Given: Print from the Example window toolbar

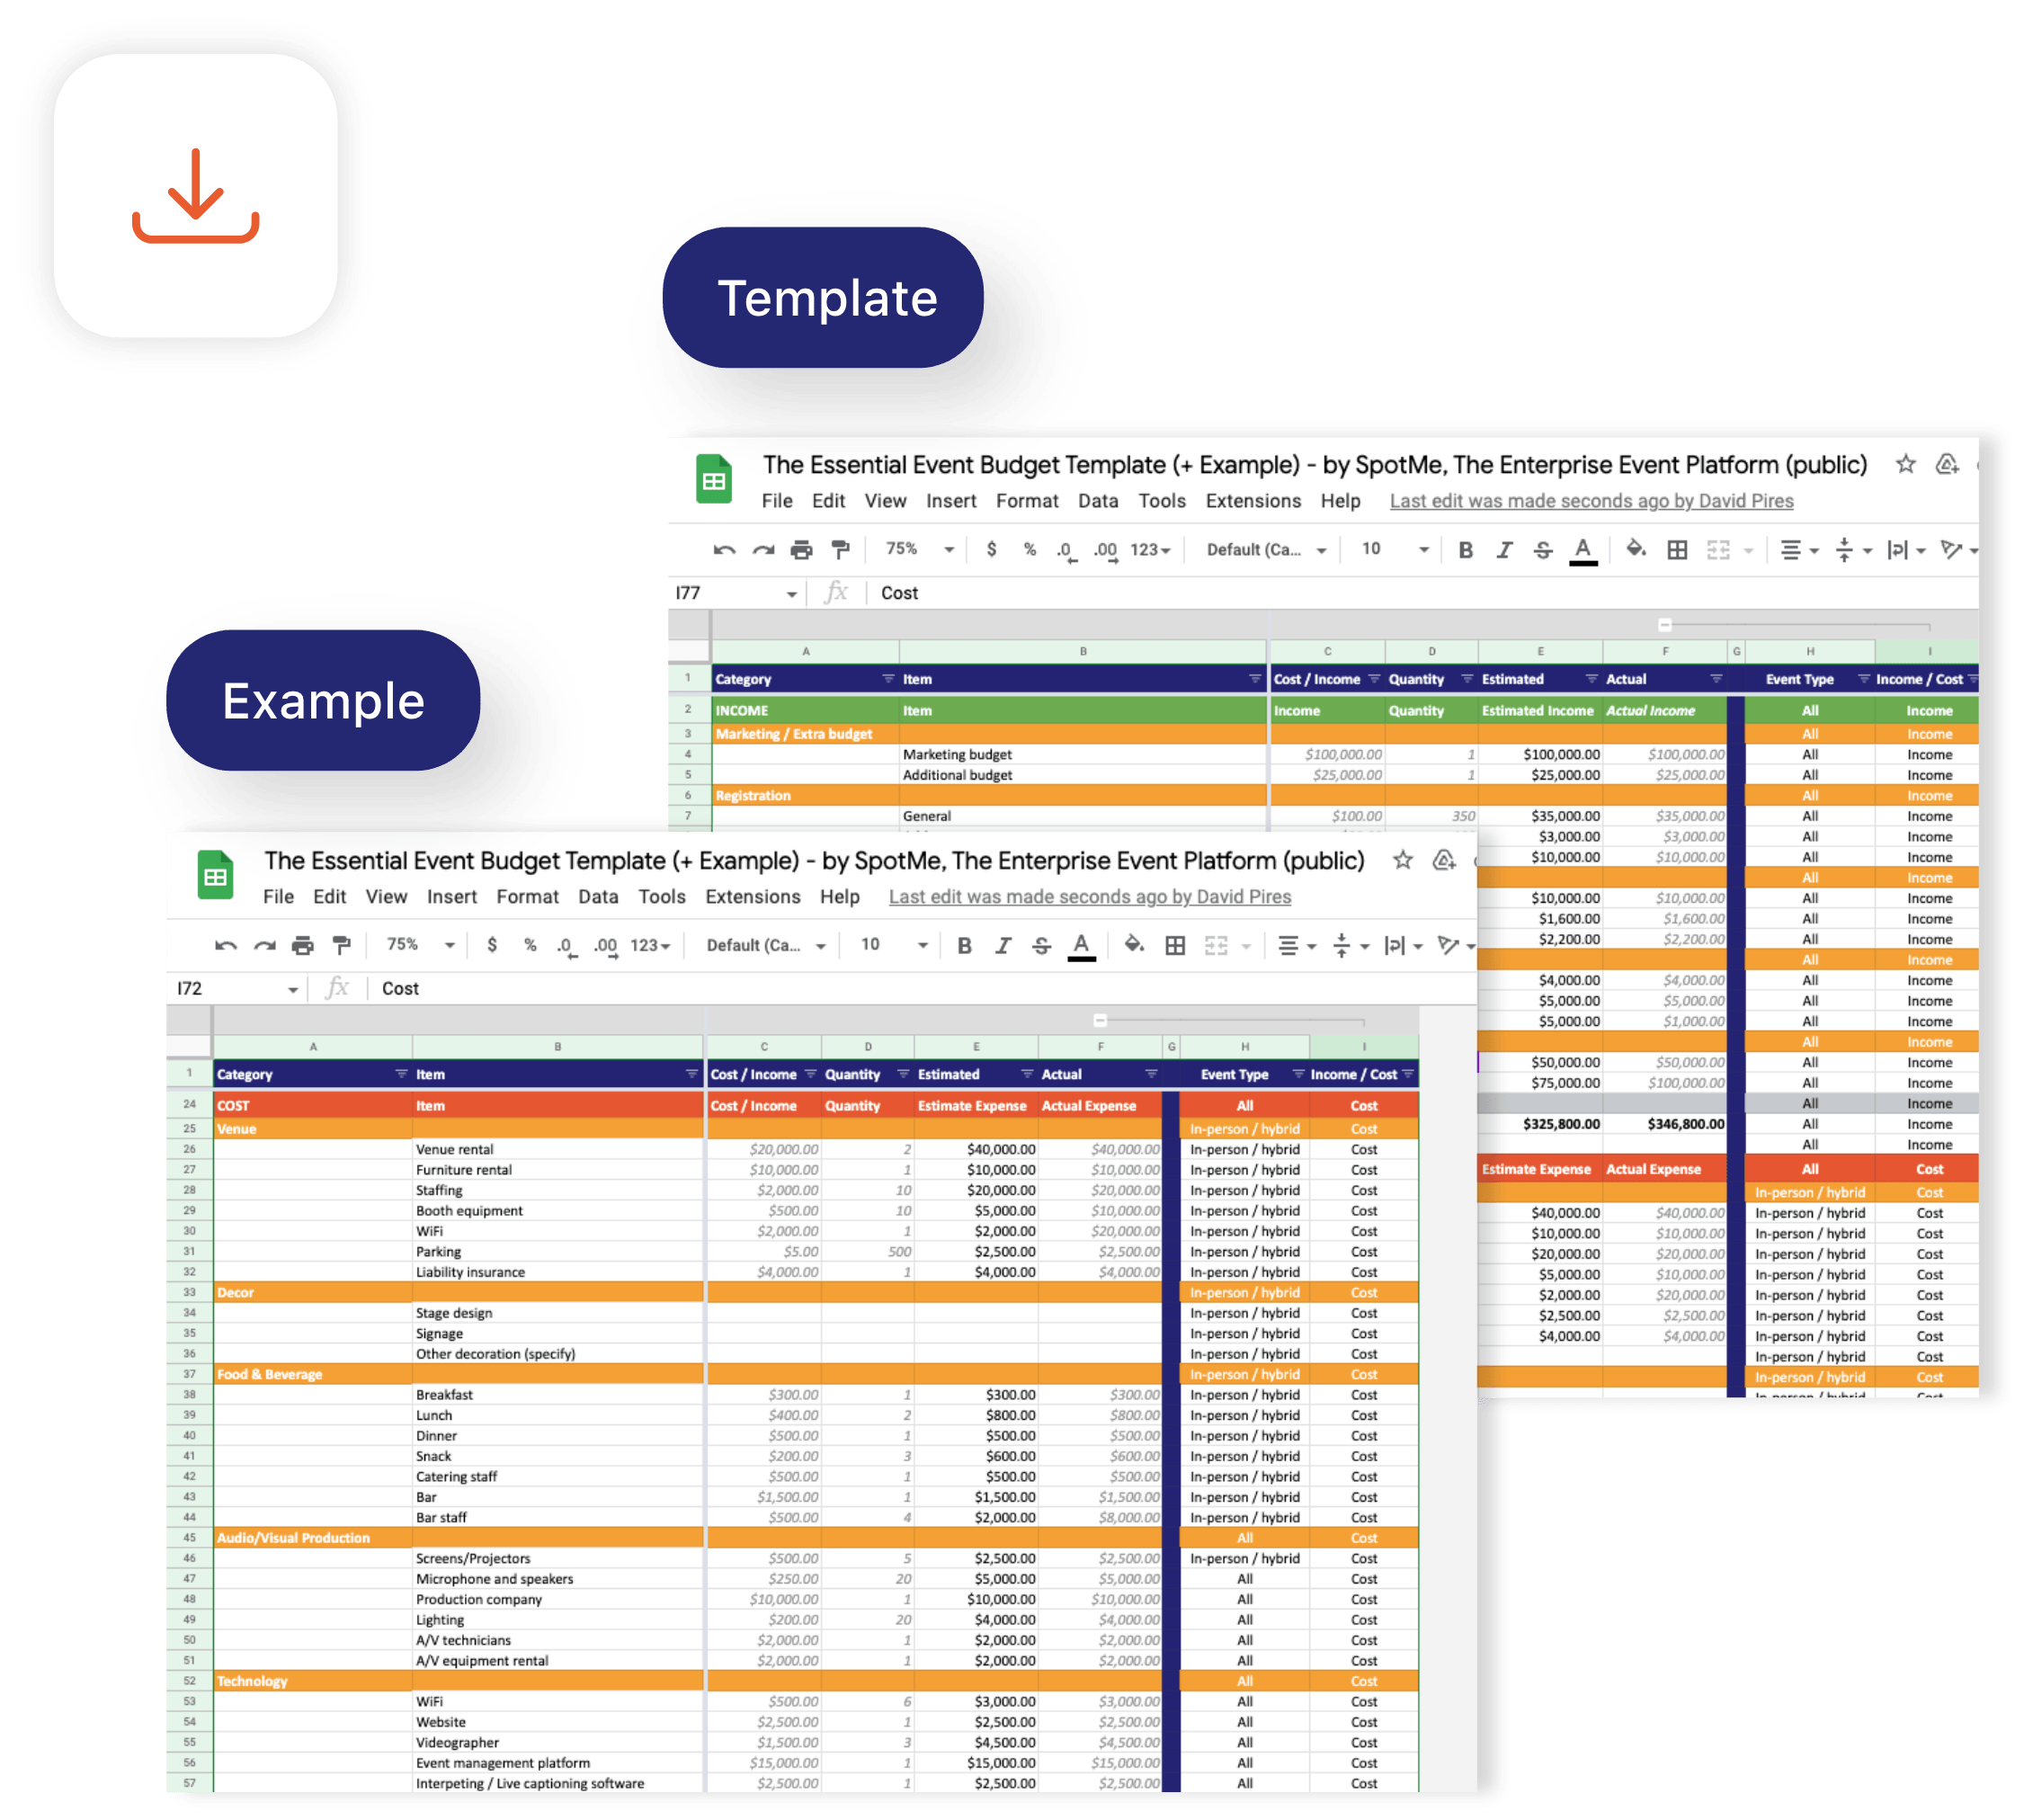Looking at the screenshot, I should [x=303, y=945].
